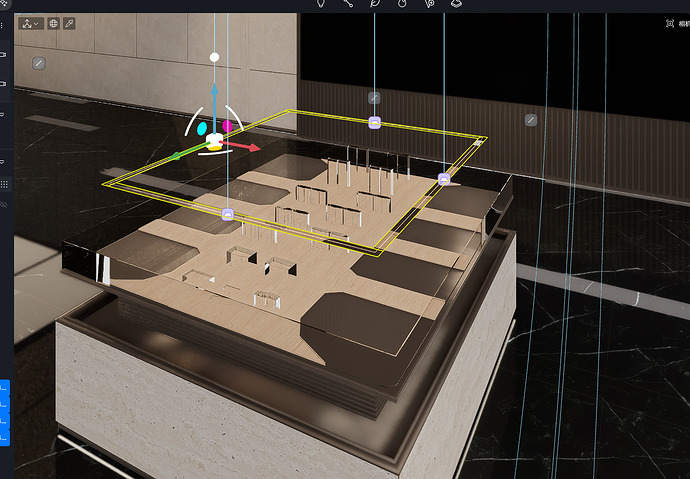Viewport: 690px width, 479px height.
Task: Click the leaf-shaped icon in top toolbar
Action: 374,4
